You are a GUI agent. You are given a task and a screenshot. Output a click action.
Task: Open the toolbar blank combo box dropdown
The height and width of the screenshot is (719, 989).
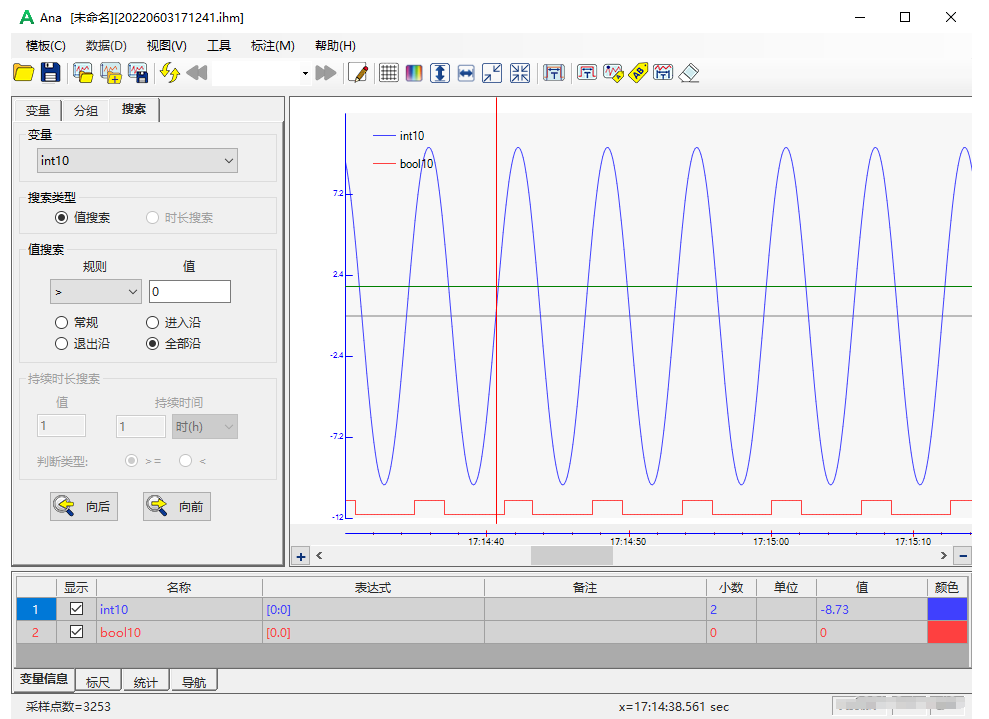tap(305, 74)
